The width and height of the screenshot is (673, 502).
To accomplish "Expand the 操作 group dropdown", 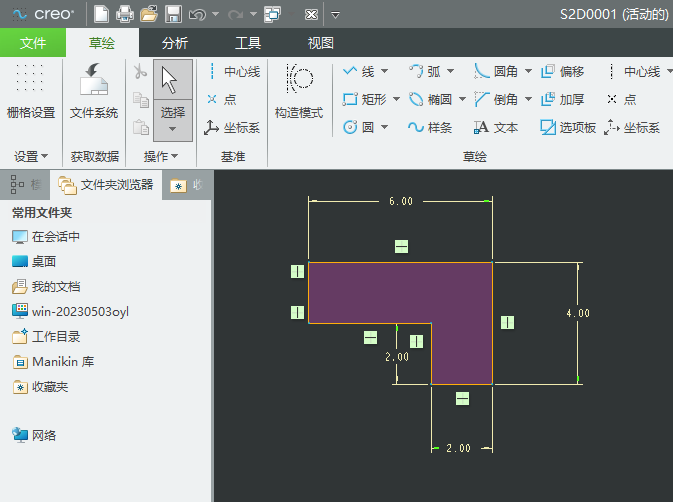I will (x=161, y=157).
